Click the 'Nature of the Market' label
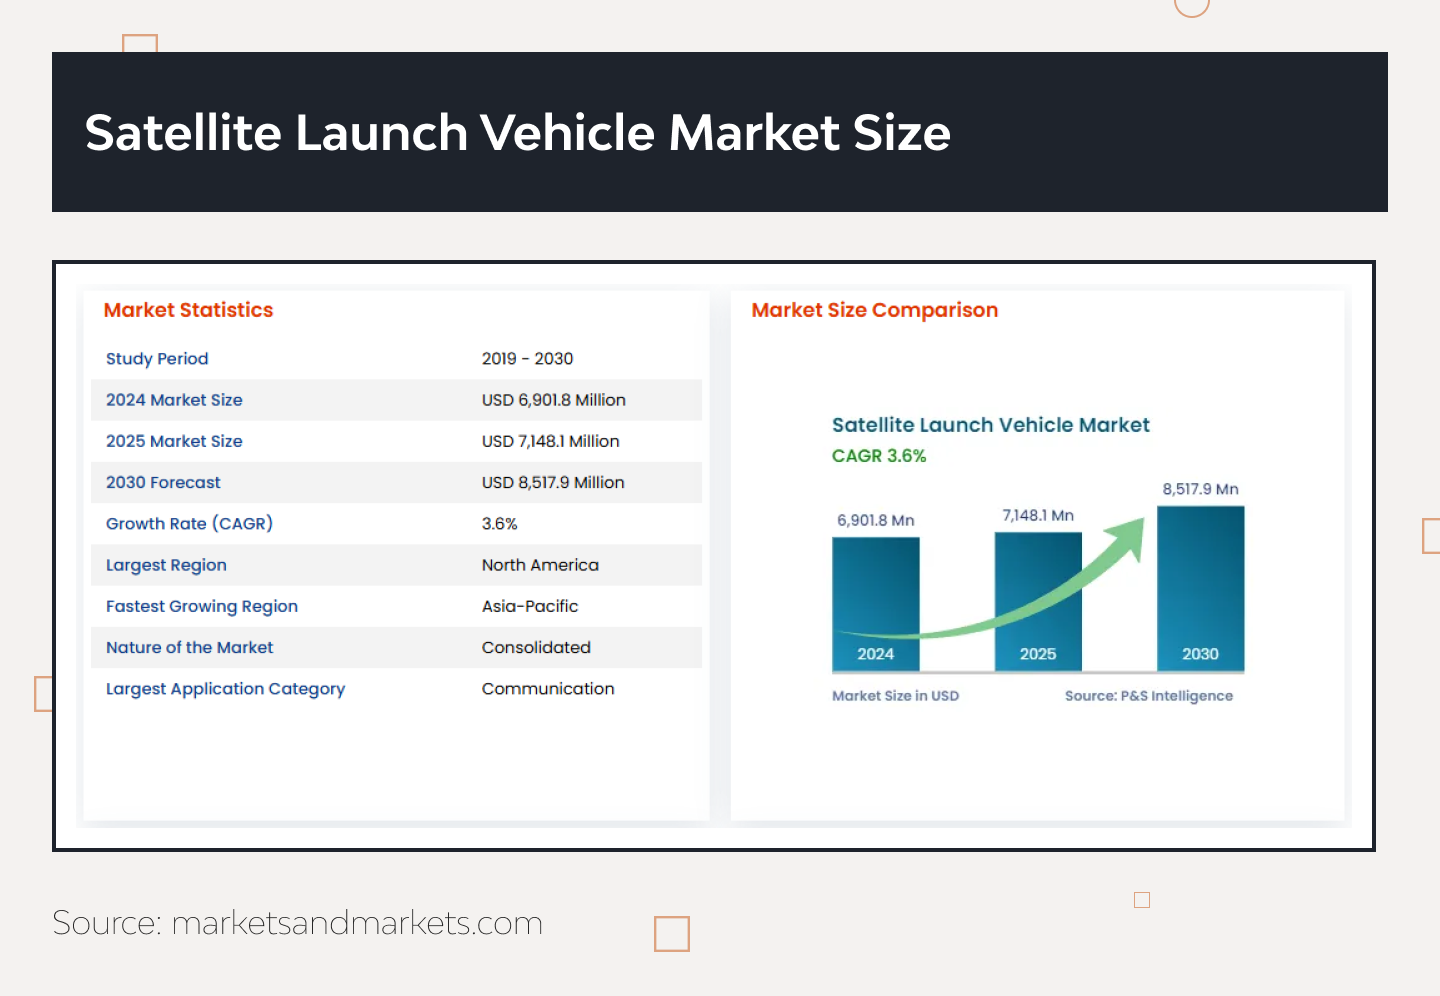 189,648
